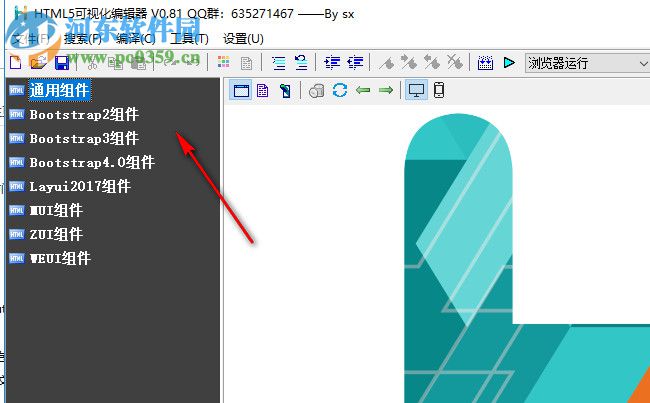Open the browser run mode dropdown
The image size is (650, 403).
coord(587,63)
